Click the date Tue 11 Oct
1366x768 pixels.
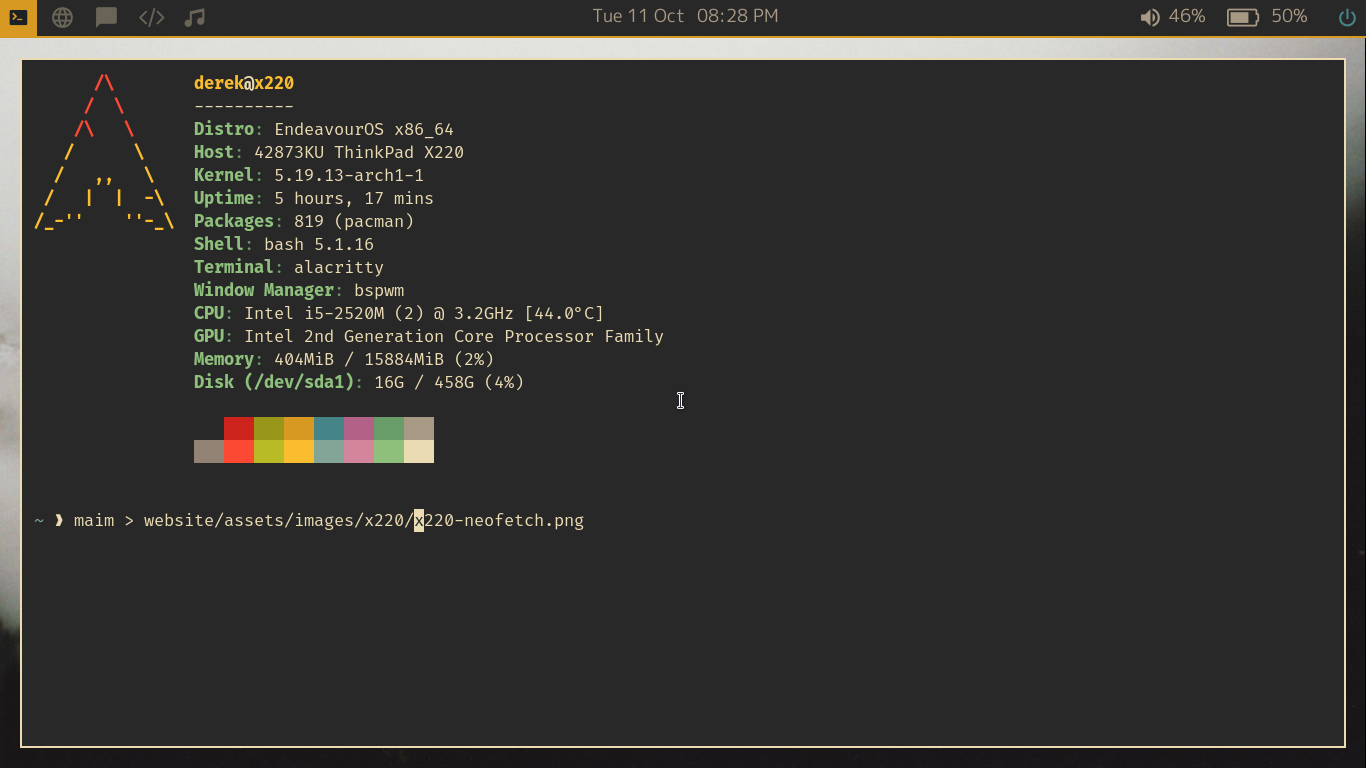pos(638,16)
